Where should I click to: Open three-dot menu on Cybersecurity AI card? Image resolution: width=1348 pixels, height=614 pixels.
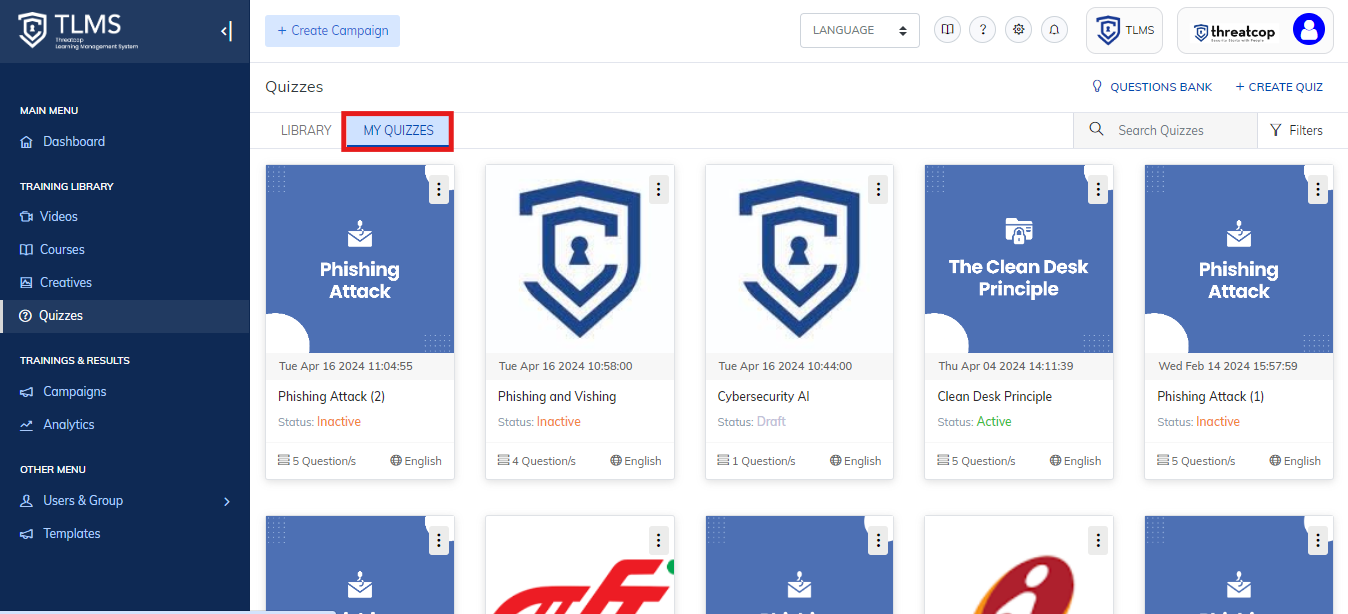point(878,189)
